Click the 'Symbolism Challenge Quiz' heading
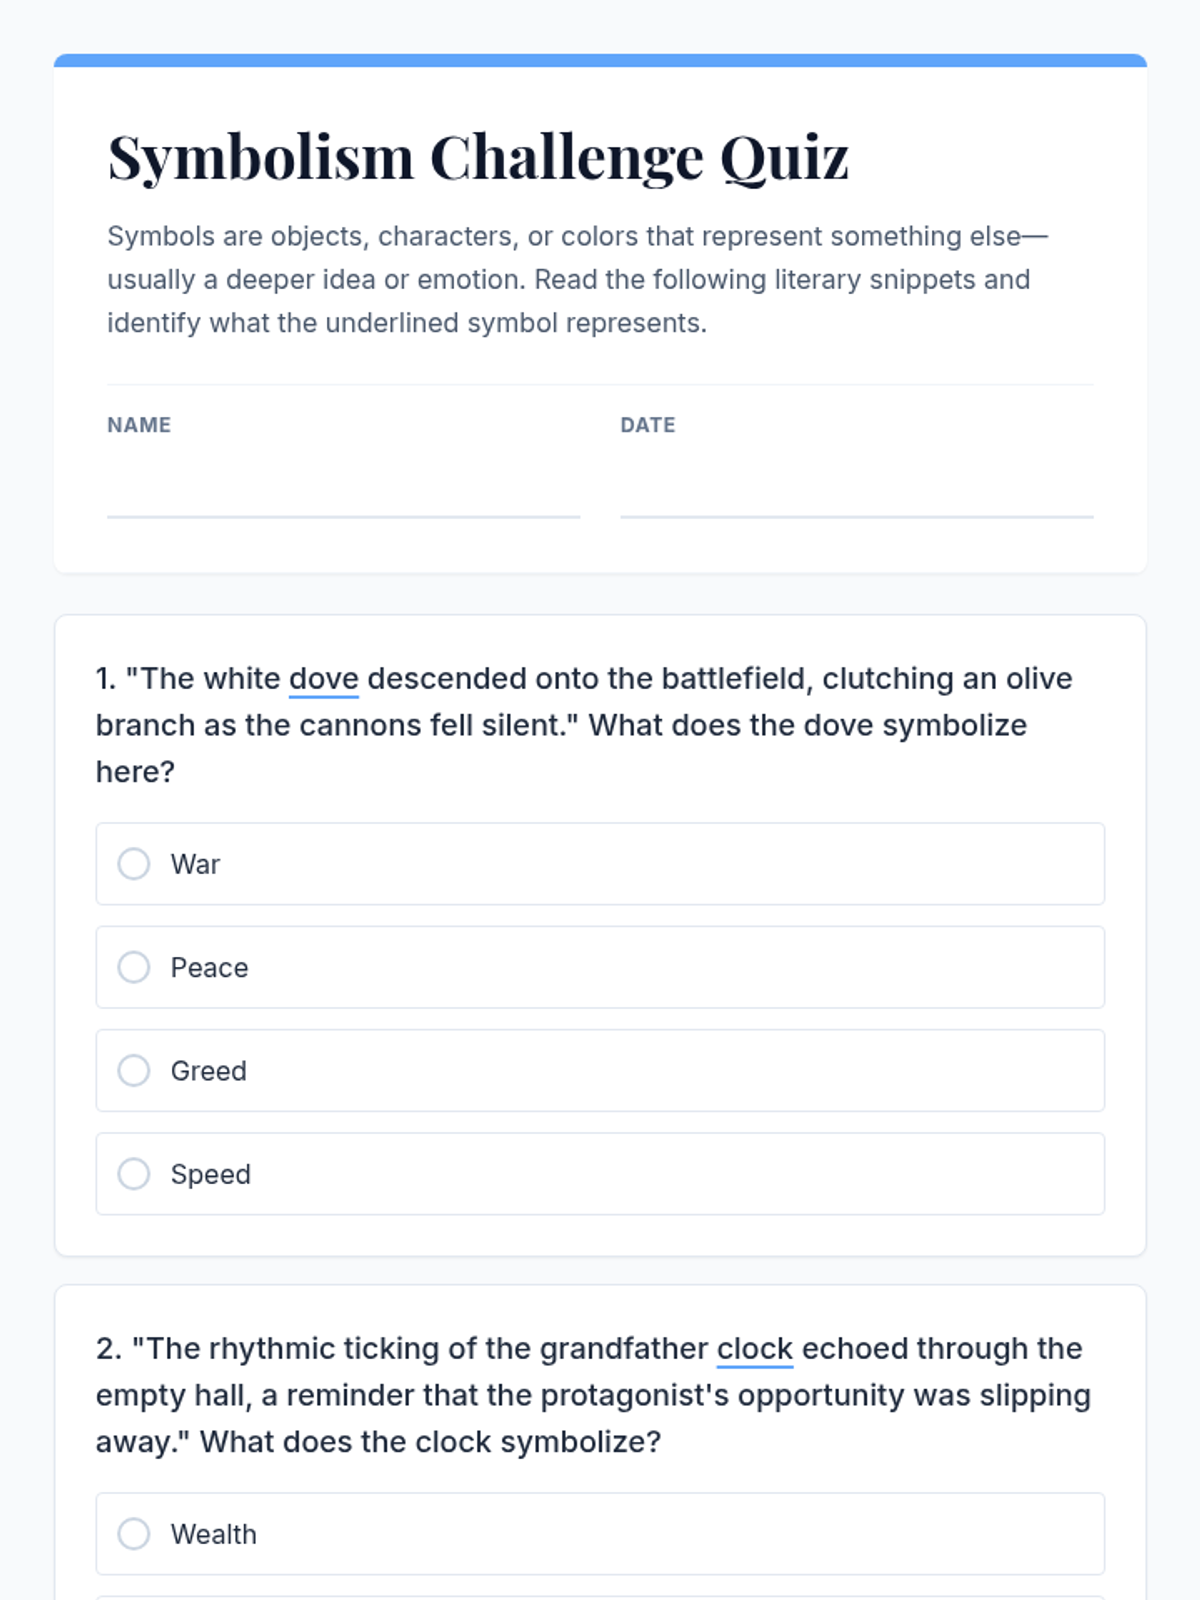The width and height of the screenshot is (1200, 1600). (x=478, y=157)
